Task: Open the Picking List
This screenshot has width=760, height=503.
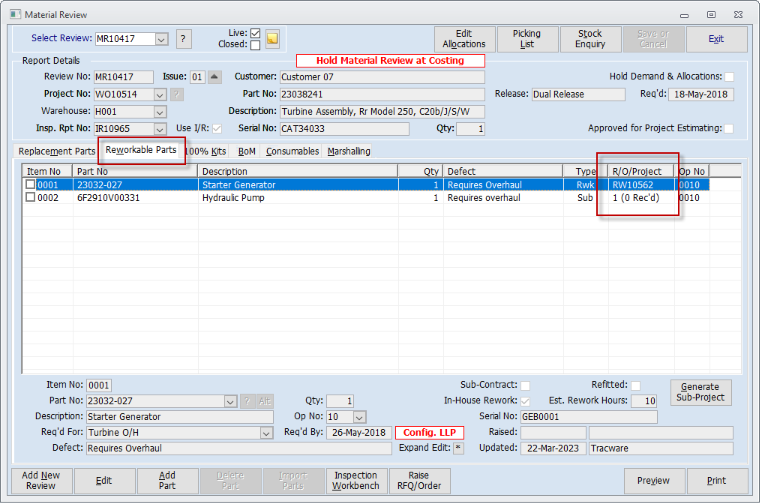Action: 526,39
